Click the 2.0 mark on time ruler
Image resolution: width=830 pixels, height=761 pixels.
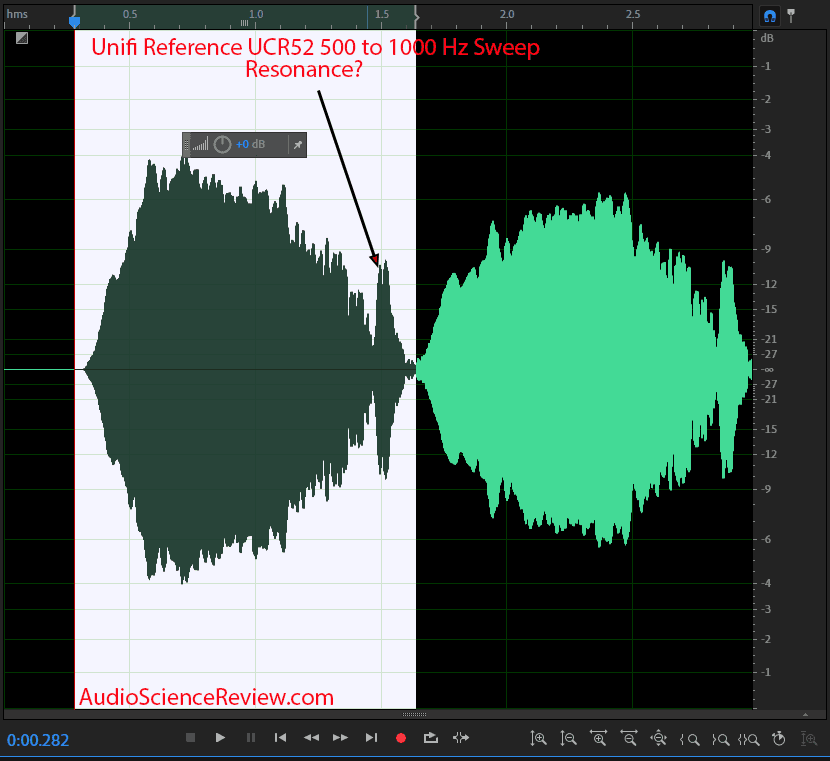tap(507, 14)
